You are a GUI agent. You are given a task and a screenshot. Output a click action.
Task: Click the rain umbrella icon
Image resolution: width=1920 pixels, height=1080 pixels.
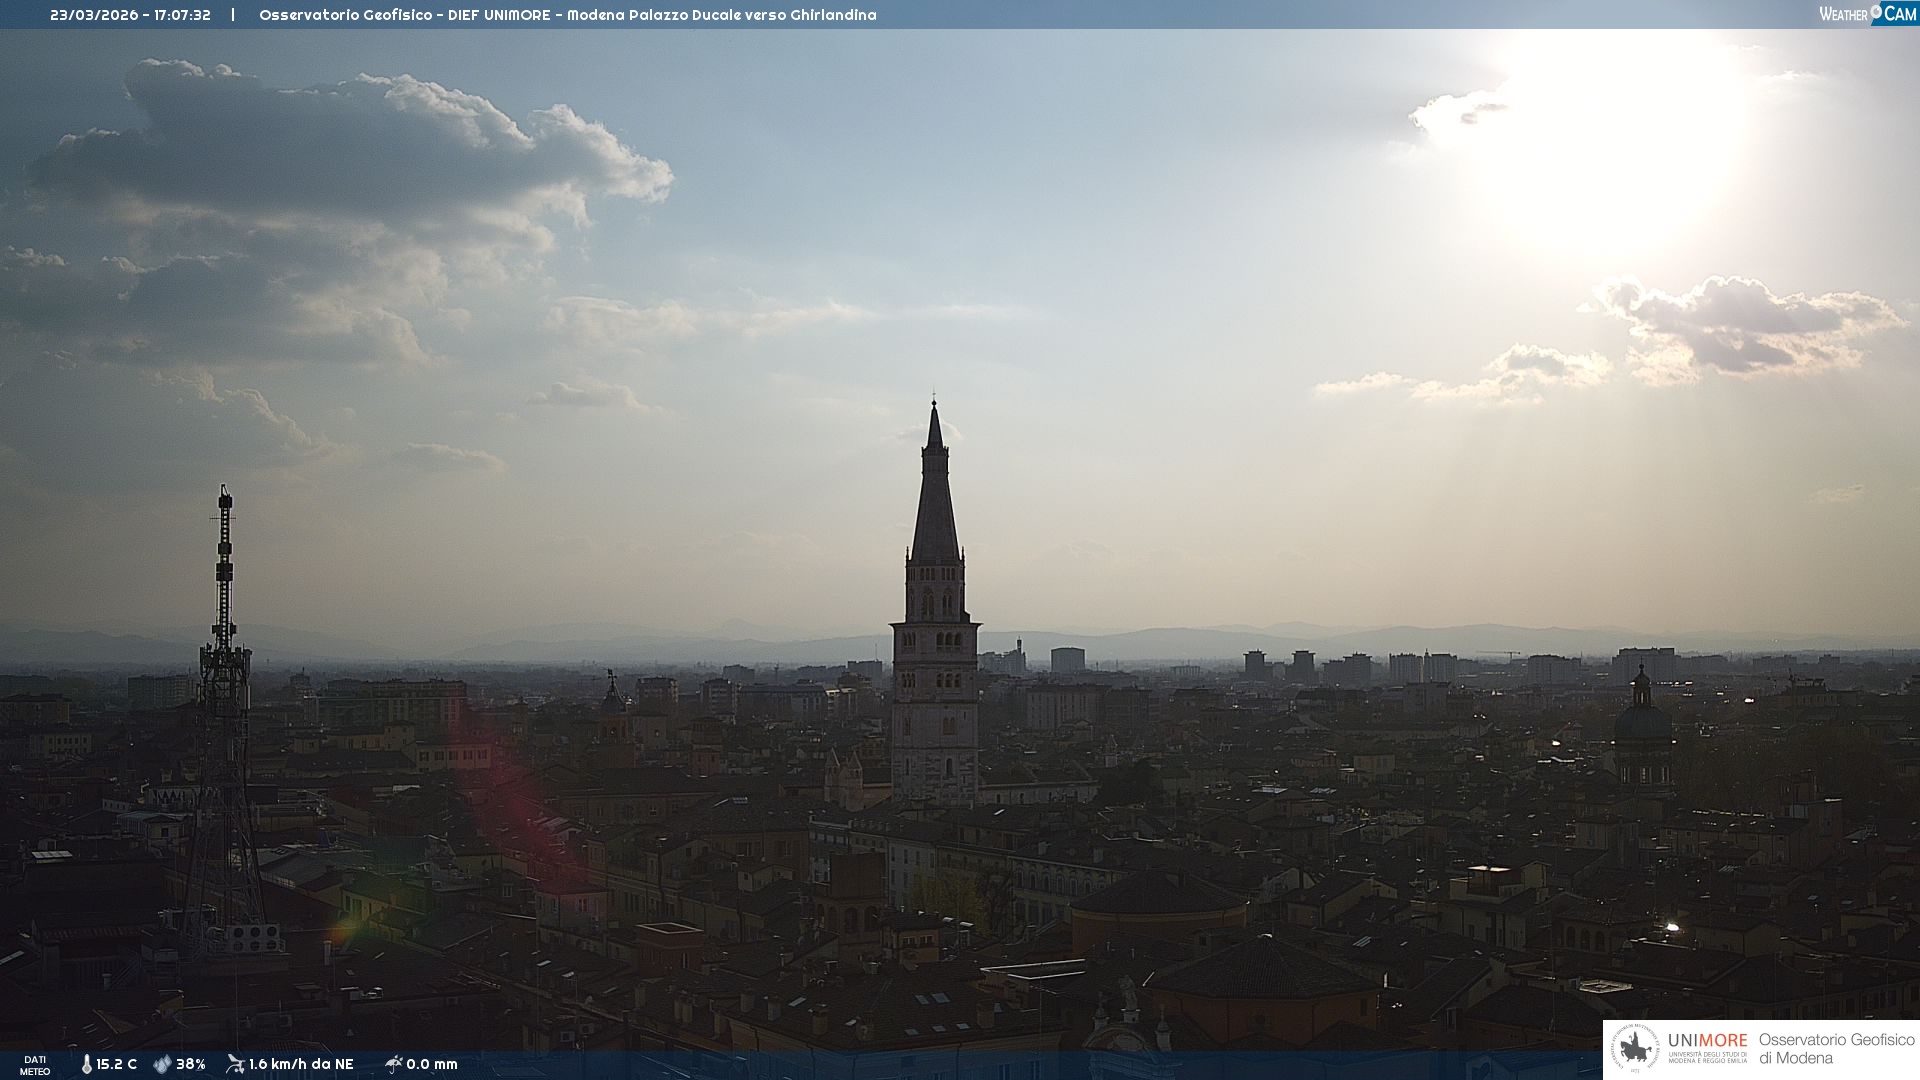pos(393,1064)
